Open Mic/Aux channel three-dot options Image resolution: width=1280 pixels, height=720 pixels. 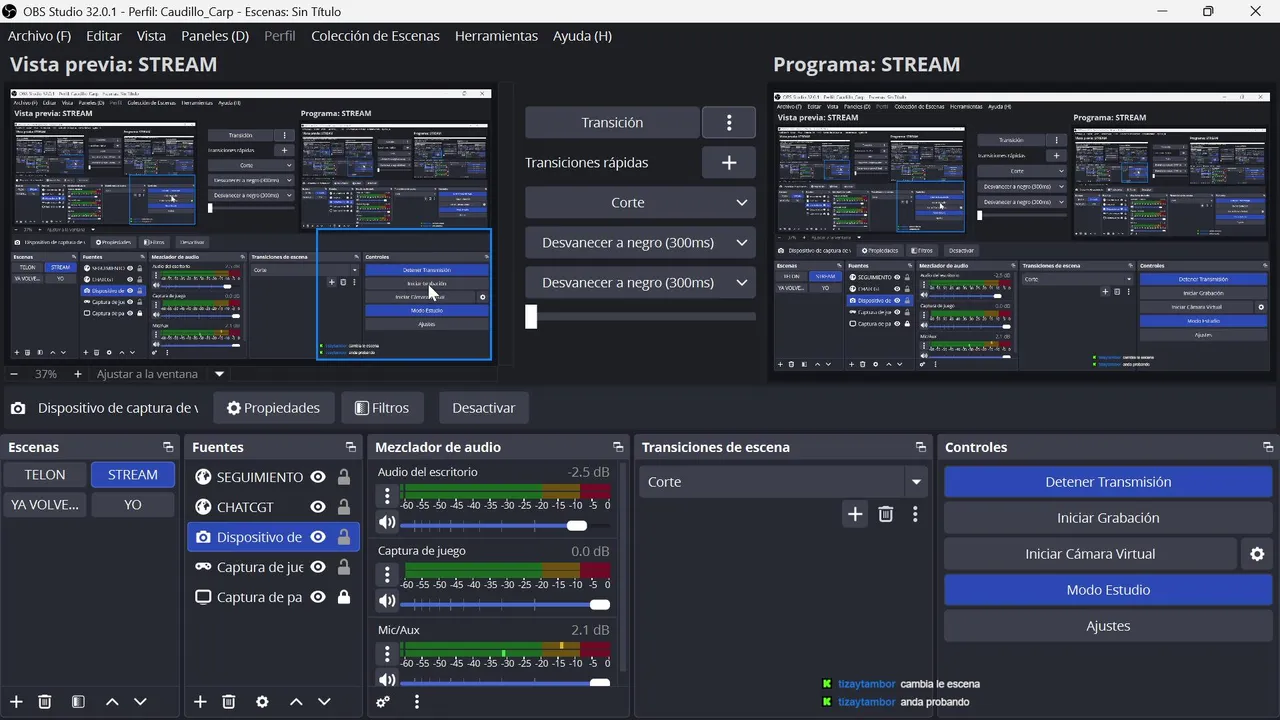pos(387,654)
